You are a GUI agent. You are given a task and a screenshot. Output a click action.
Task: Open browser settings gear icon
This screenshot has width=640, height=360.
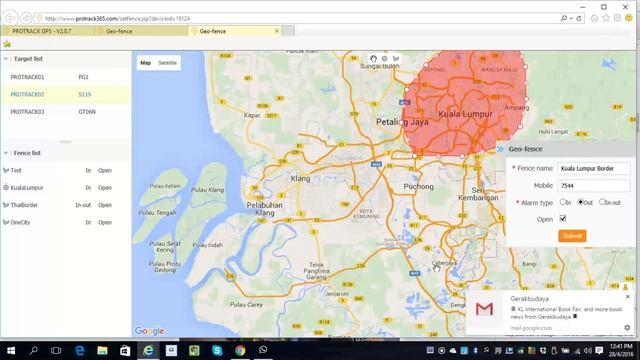point(618,18)
